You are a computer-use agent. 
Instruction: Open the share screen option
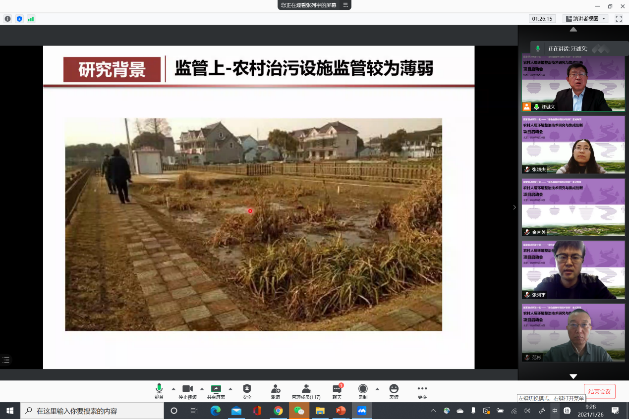point(215,388)
